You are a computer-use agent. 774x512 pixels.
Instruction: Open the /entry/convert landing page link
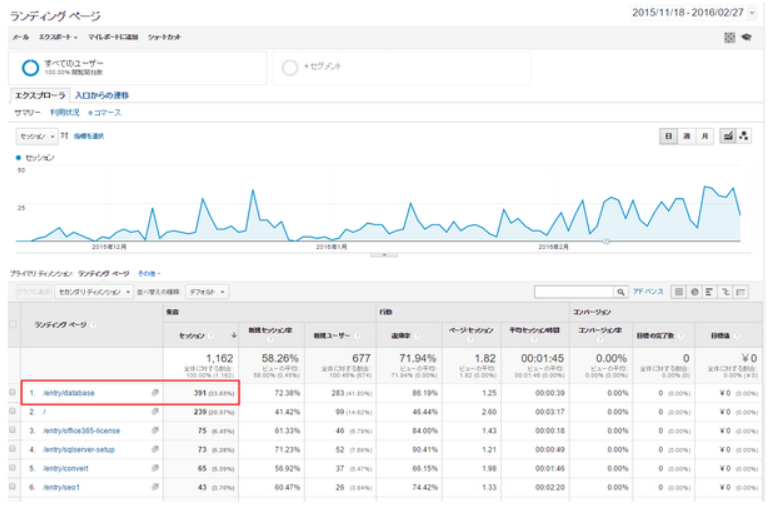coord(66,469)
